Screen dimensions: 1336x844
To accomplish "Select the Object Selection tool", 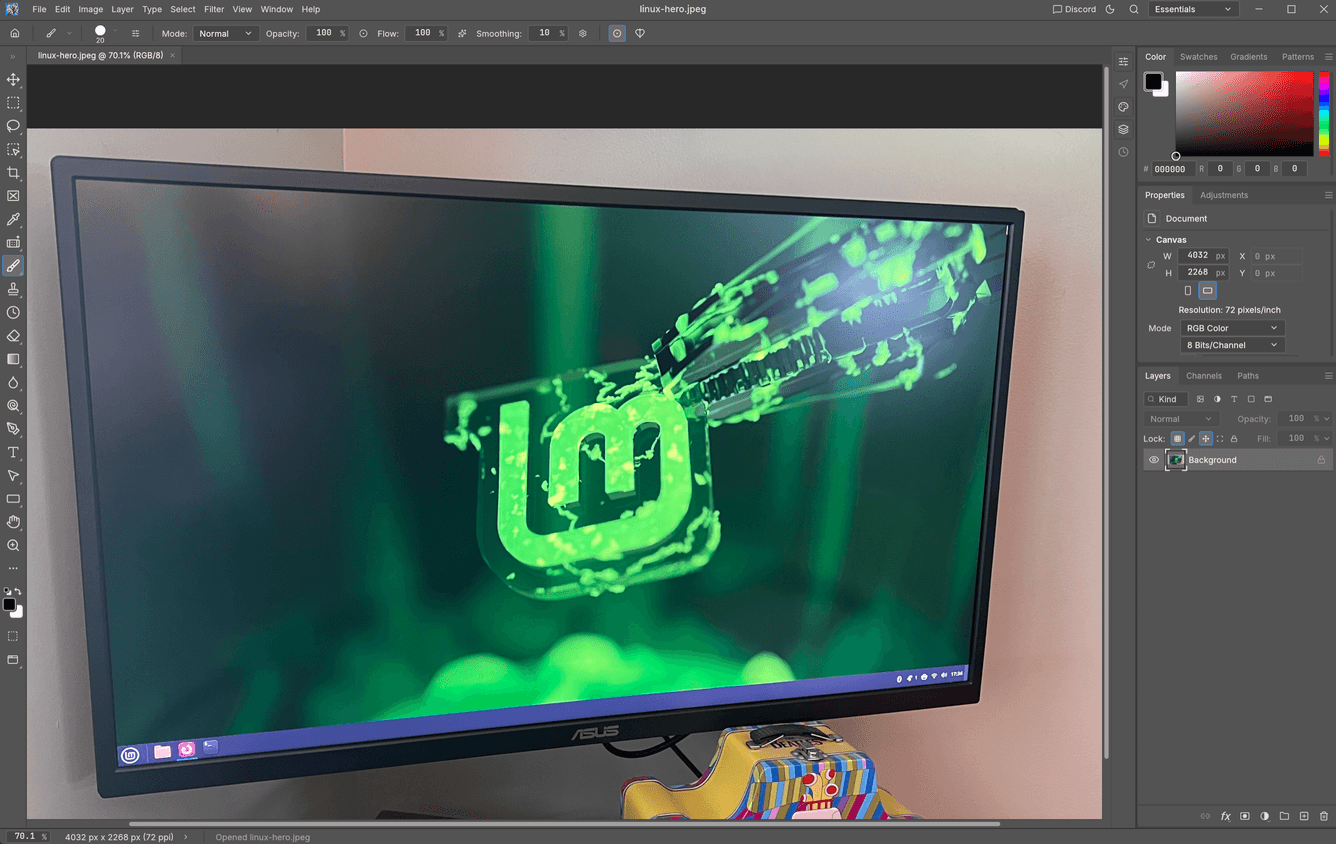I will coord(13,149).
